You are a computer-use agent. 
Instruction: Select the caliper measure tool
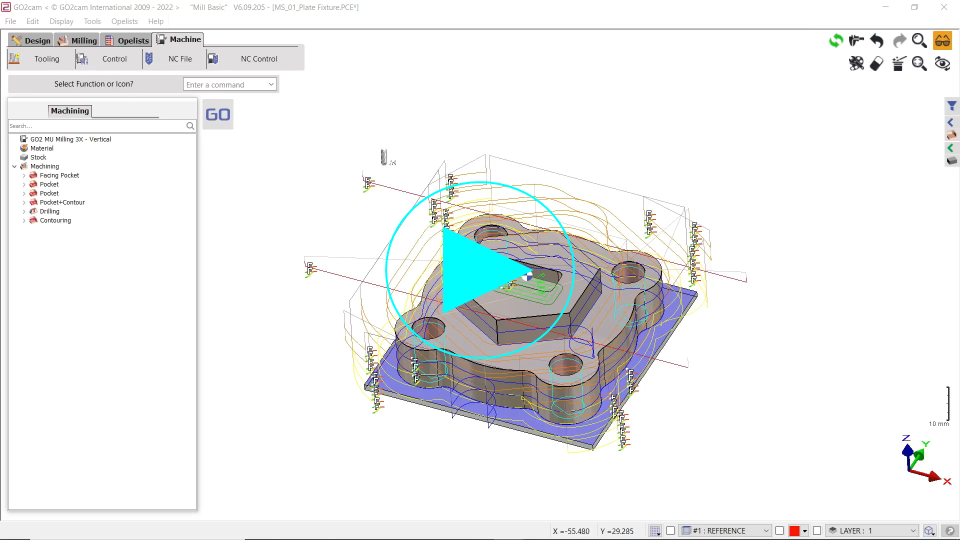856,40
